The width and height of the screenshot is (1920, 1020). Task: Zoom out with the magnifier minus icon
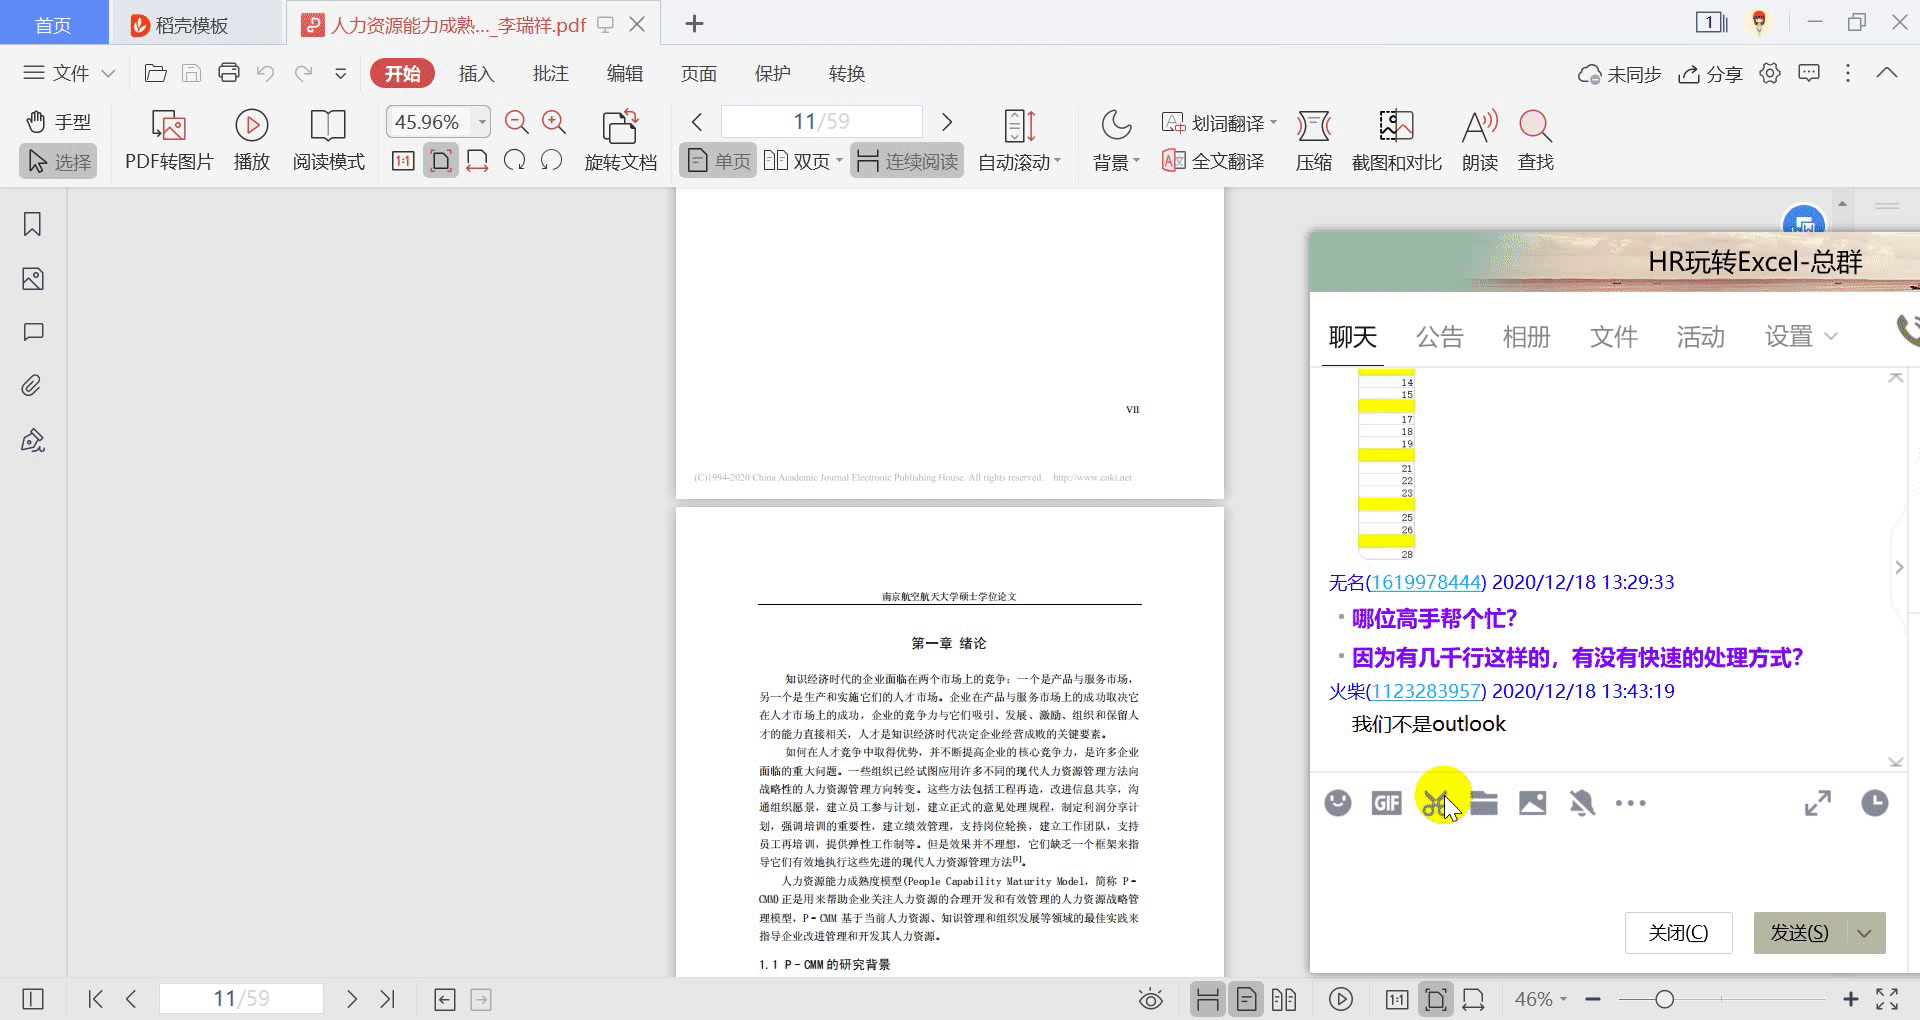point(517,122)
